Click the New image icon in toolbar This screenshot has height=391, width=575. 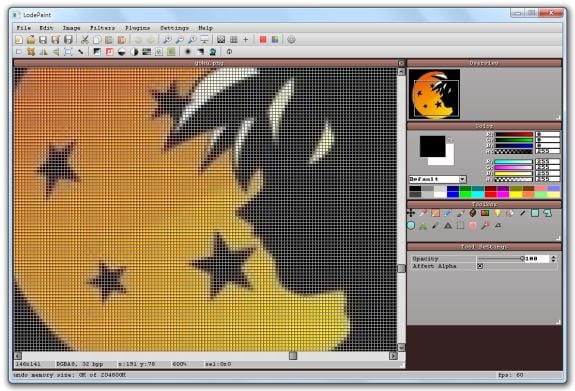coord(18,40)
